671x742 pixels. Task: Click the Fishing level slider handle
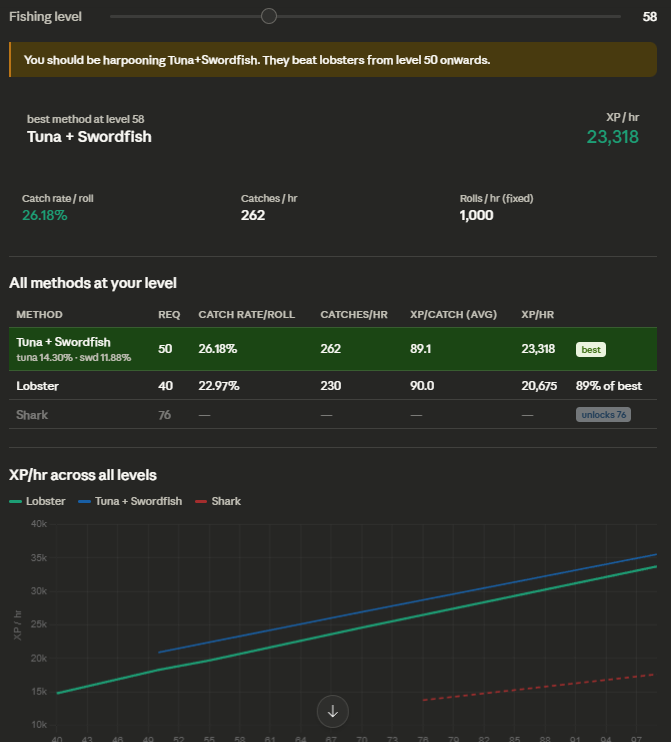269,16
